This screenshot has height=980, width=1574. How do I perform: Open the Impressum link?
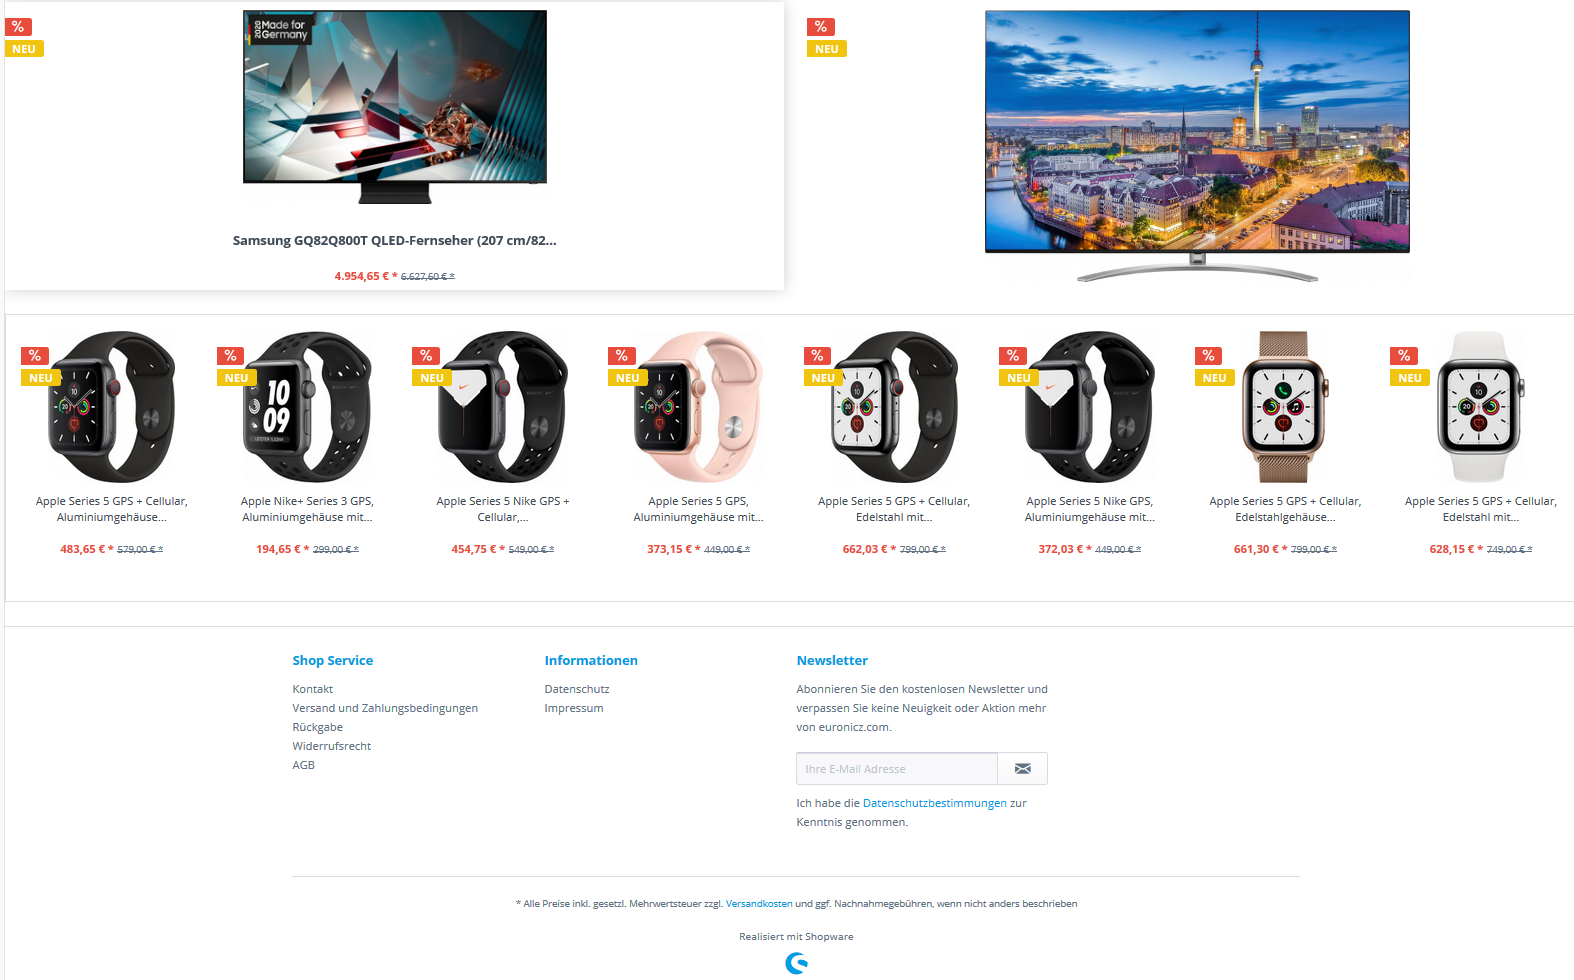pyautogui.click(x=574, y=708)
